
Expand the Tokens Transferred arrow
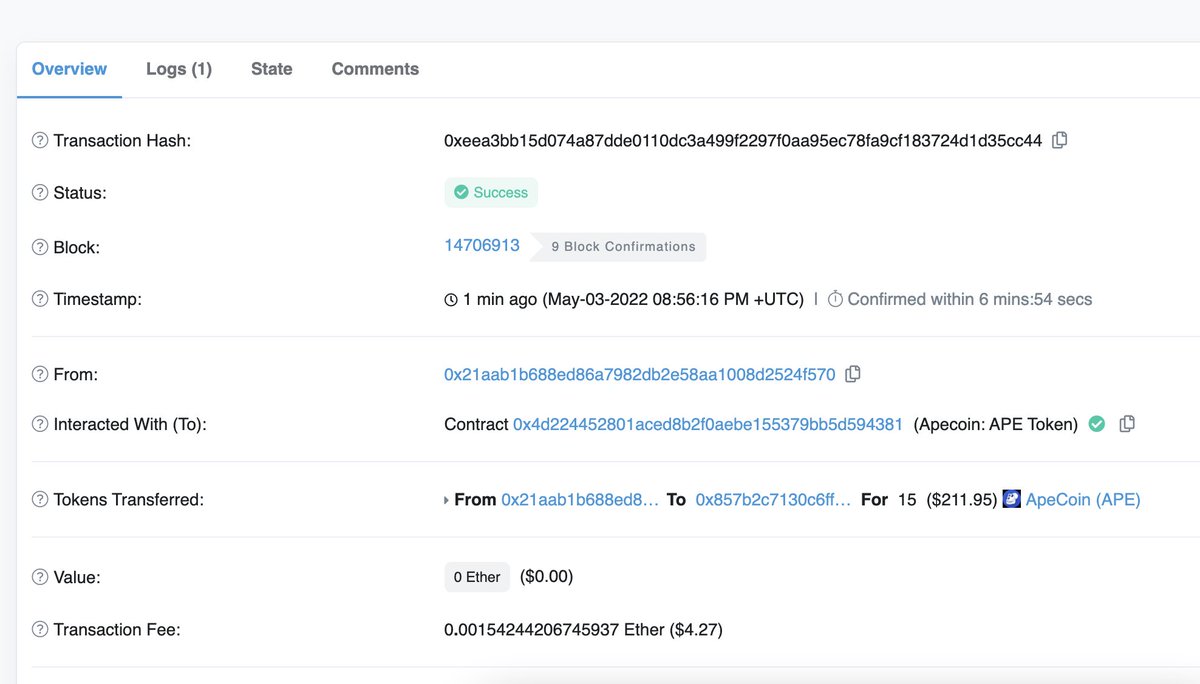click(x=446, y=500)
